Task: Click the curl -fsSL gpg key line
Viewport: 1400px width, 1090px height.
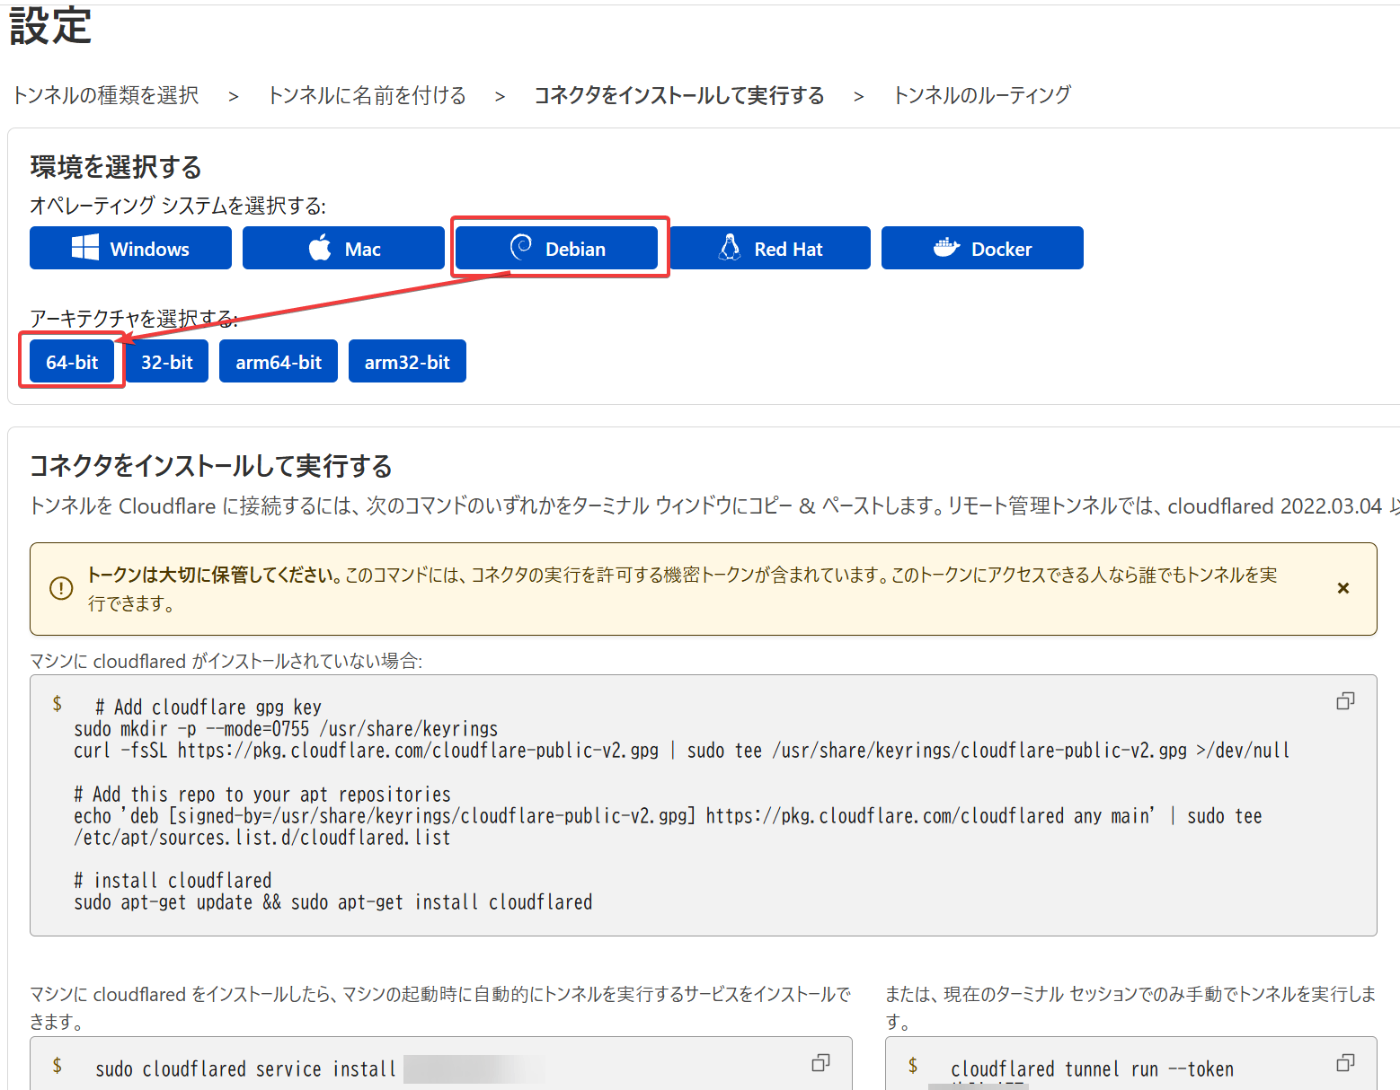Action: (x=682, y=750)
